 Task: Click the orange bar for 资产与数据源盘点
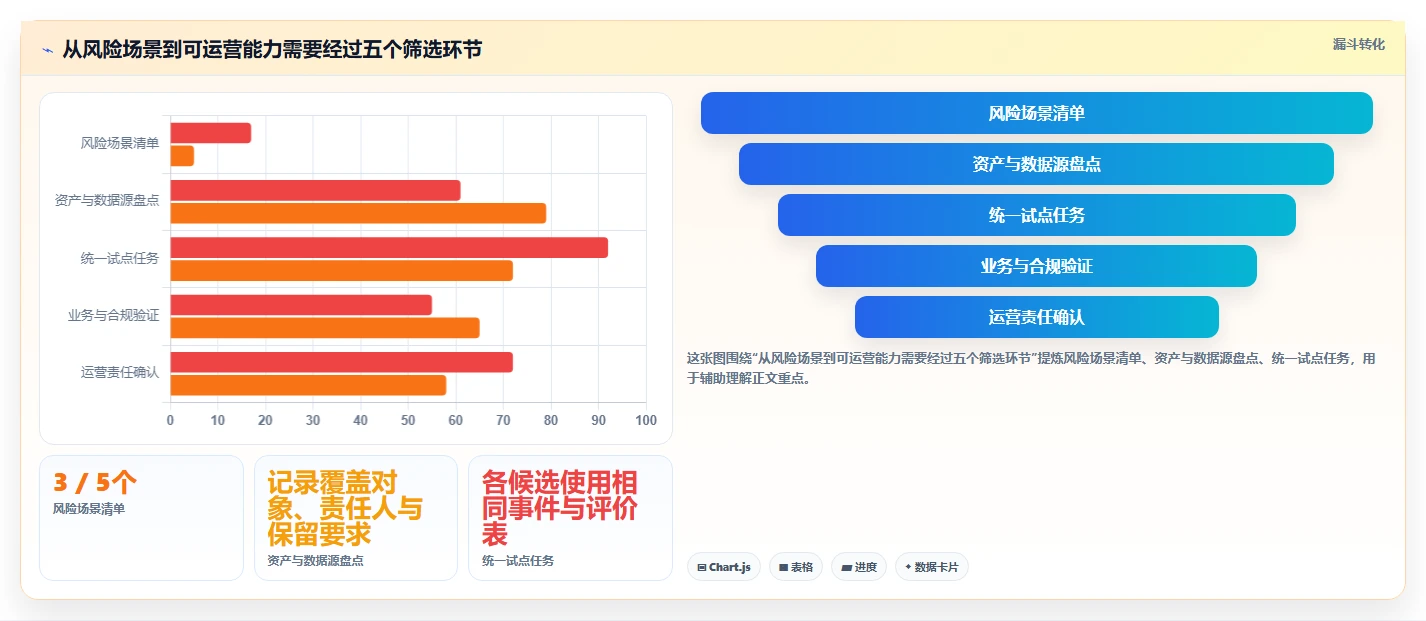pos(359,213)
